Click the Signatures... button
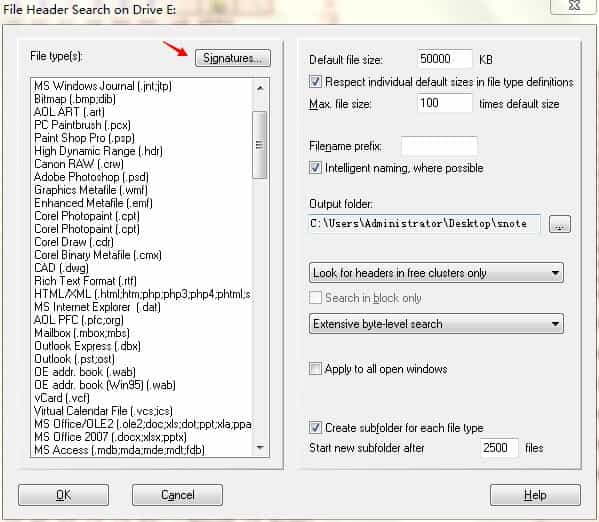599x522 pixels. 233,58
